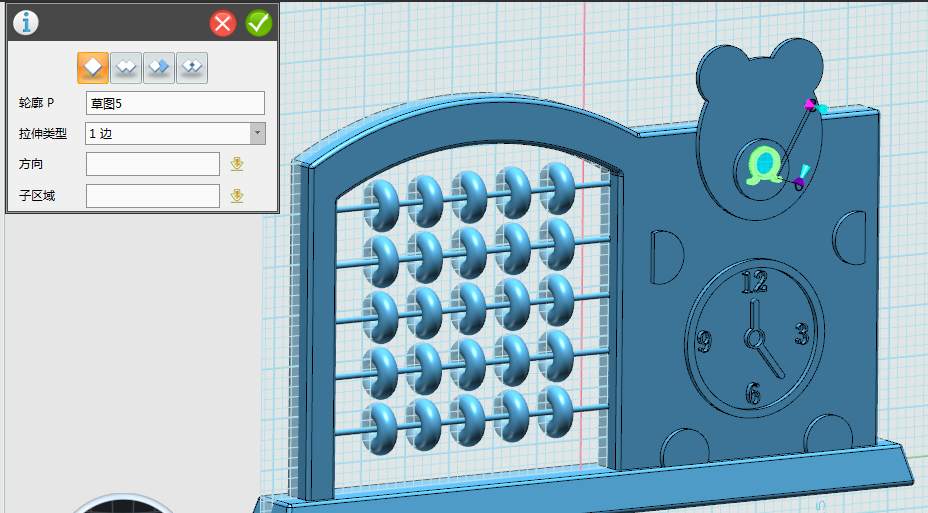928x513 pixels.
Task: Click the blue info icon in dialog header
Action: 25,22
